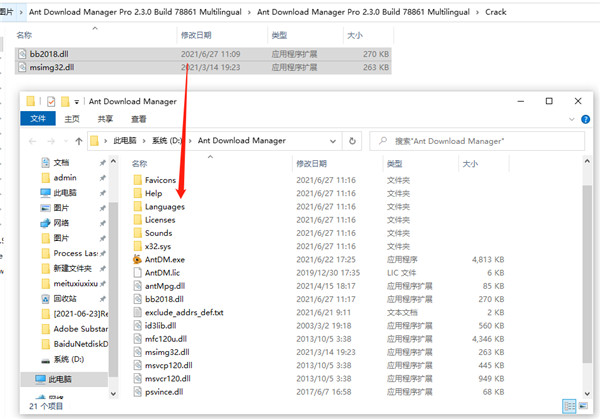The width and height of the screenshot is (600, 419).
Task: Select meituxiuxiu in the navigation pane
Action: pyautogui.click(x=75, y=284)
